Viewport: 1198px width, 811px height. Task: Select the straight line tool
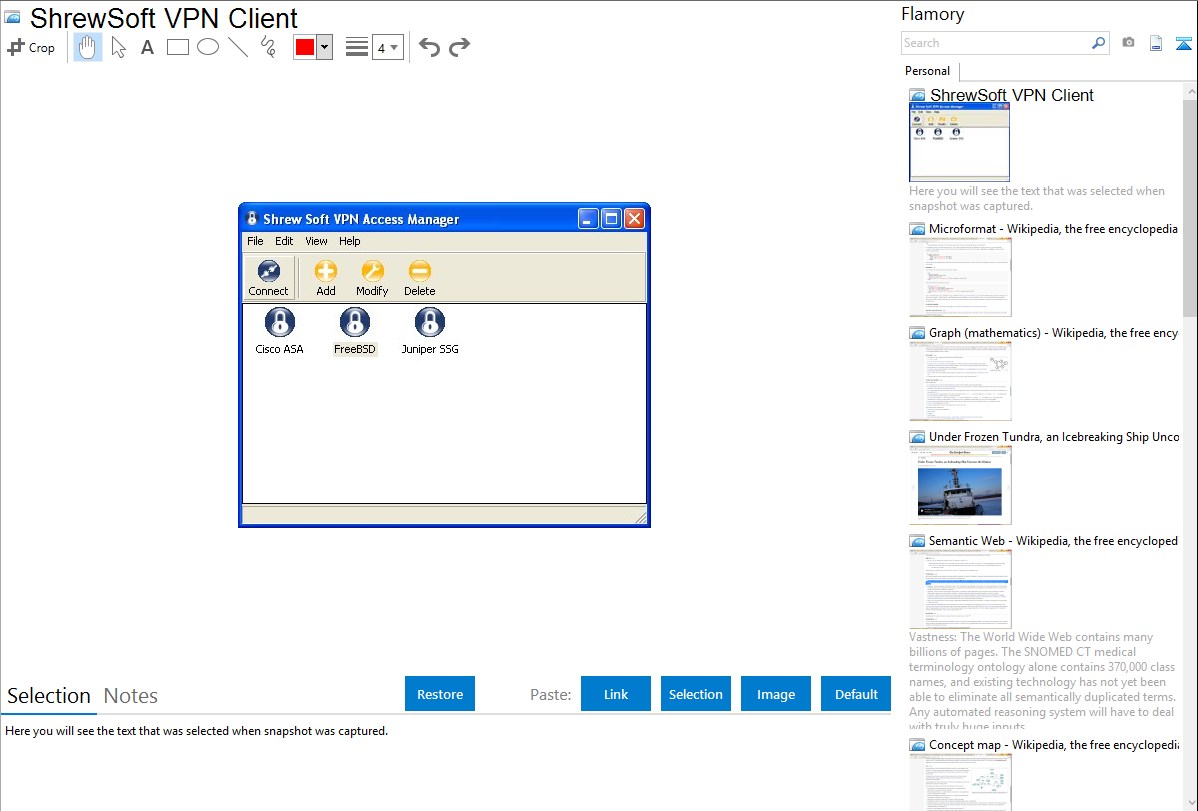[x=238, y=47]
